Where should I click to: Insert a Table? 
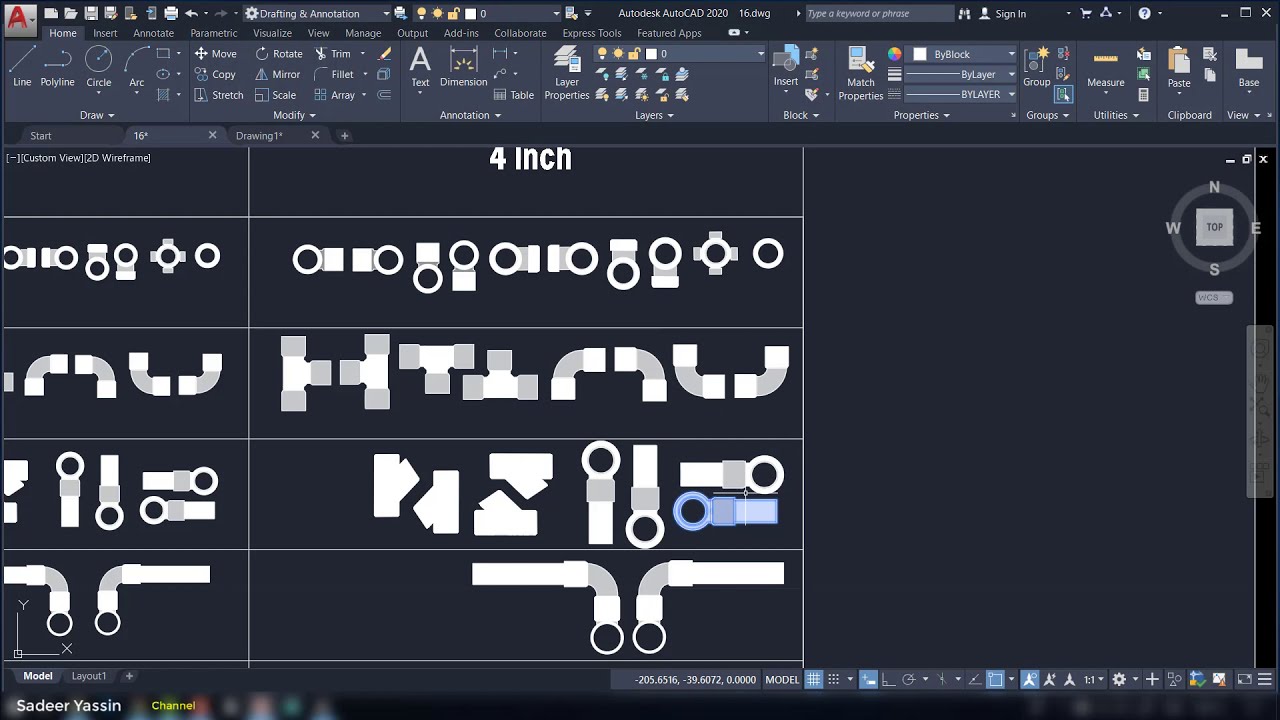point(514,95)
